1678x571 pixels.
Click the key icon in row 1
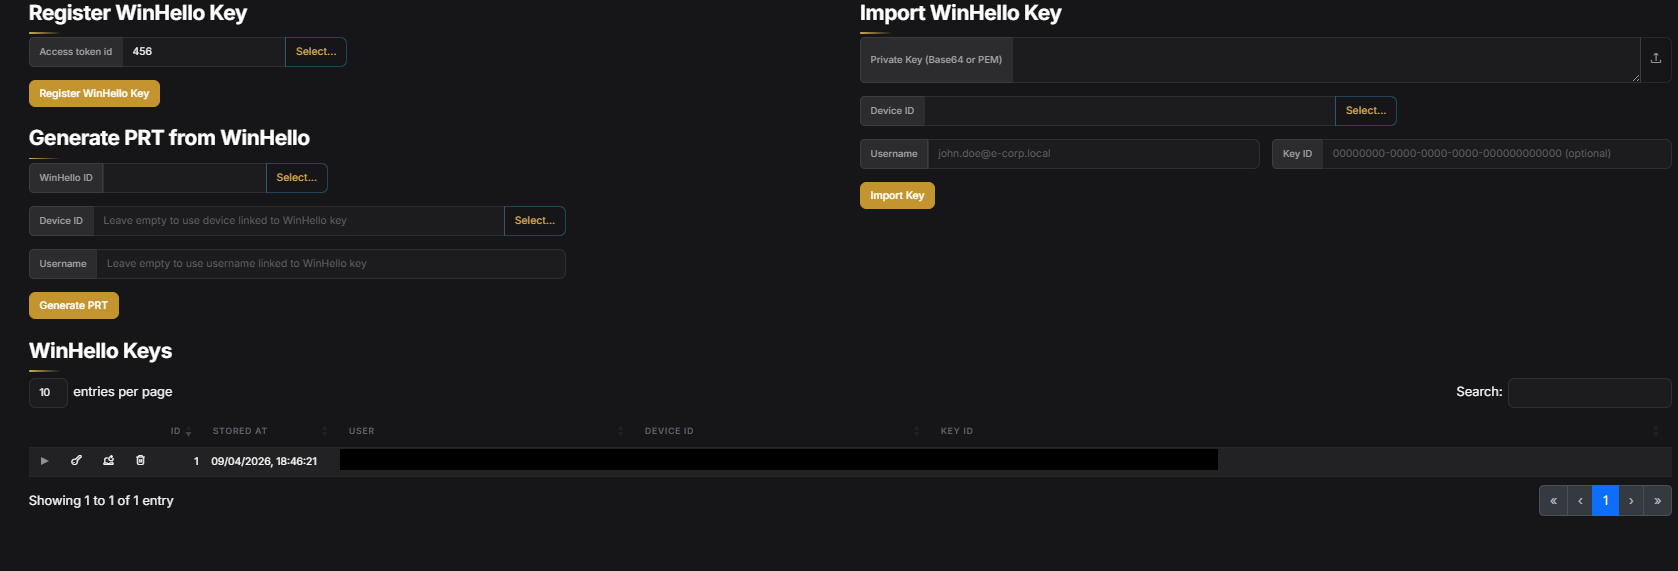[x=76, y=461]
